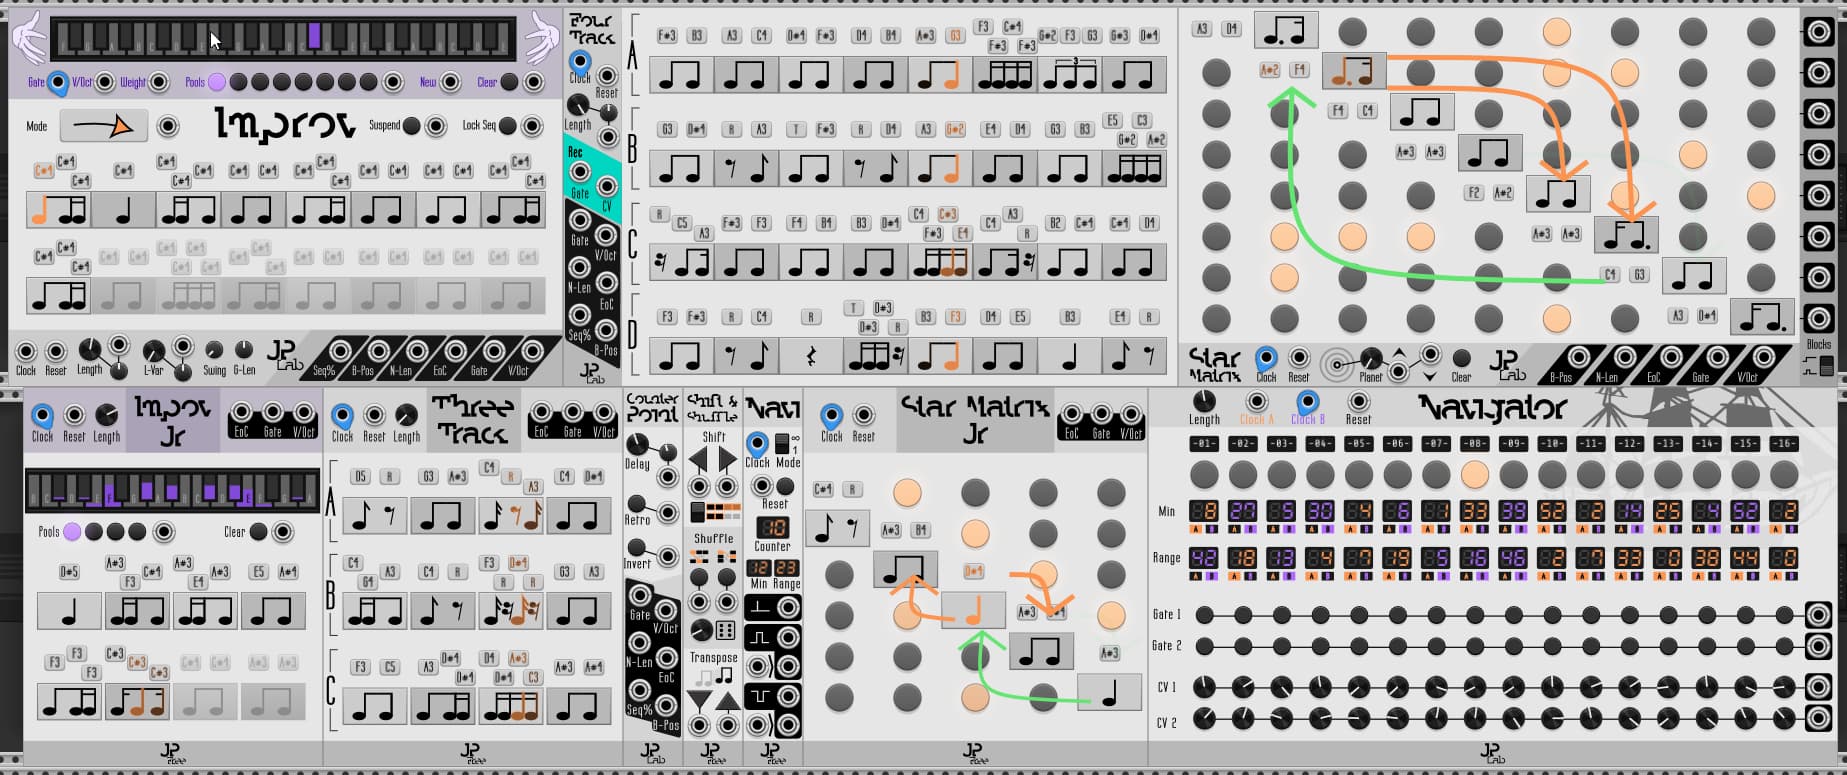Screen dimensions: 1847x775
Task: Click the Star Matrix concentric planet icon
Action: tap(1337, 364)
